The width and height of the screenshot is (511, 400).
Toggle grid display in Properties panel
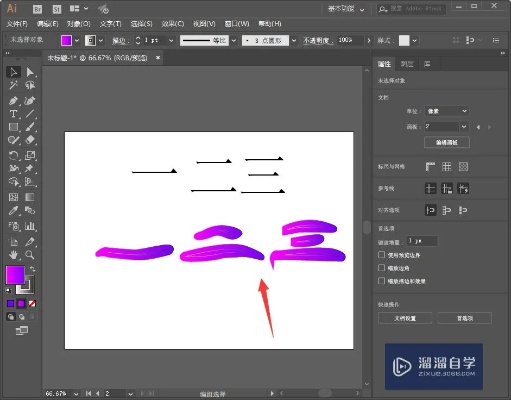(x=447, y=166)
